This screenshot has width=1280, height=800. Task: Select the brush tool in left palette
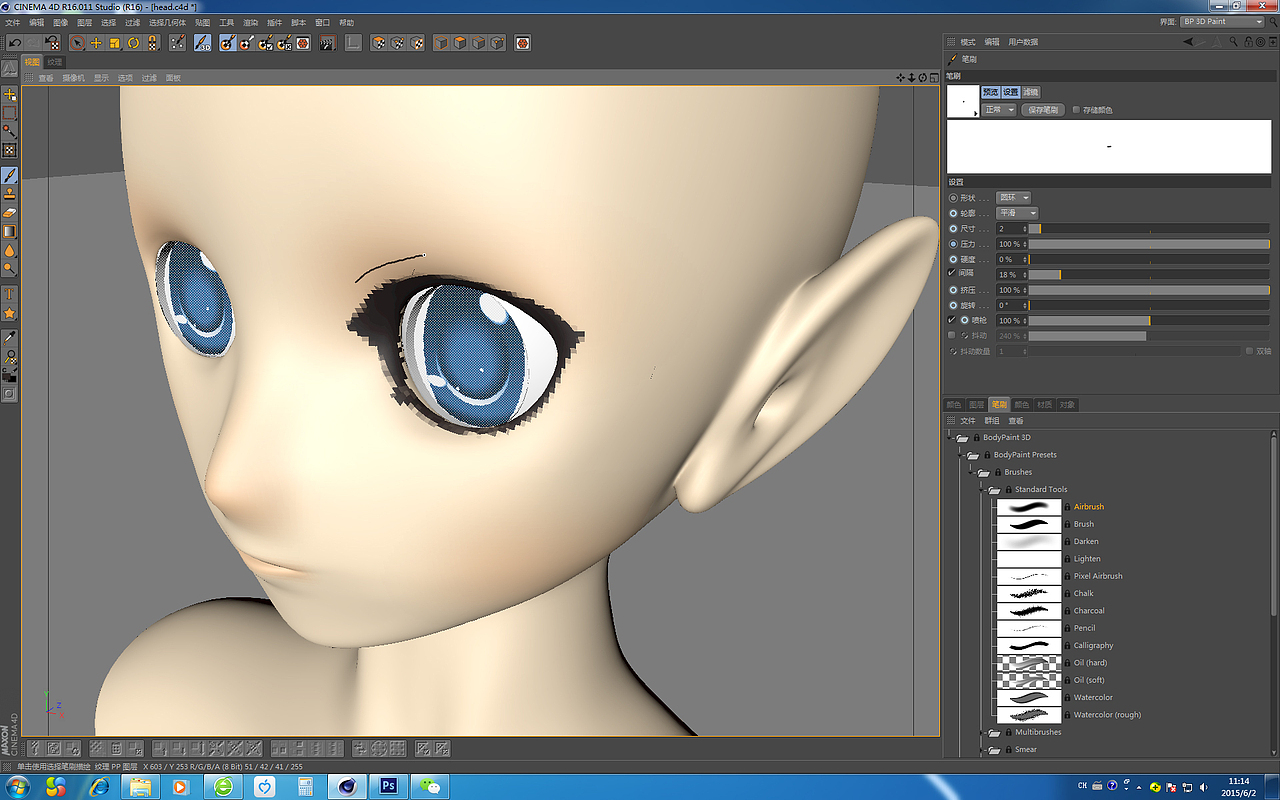click(x=10, y=175)
